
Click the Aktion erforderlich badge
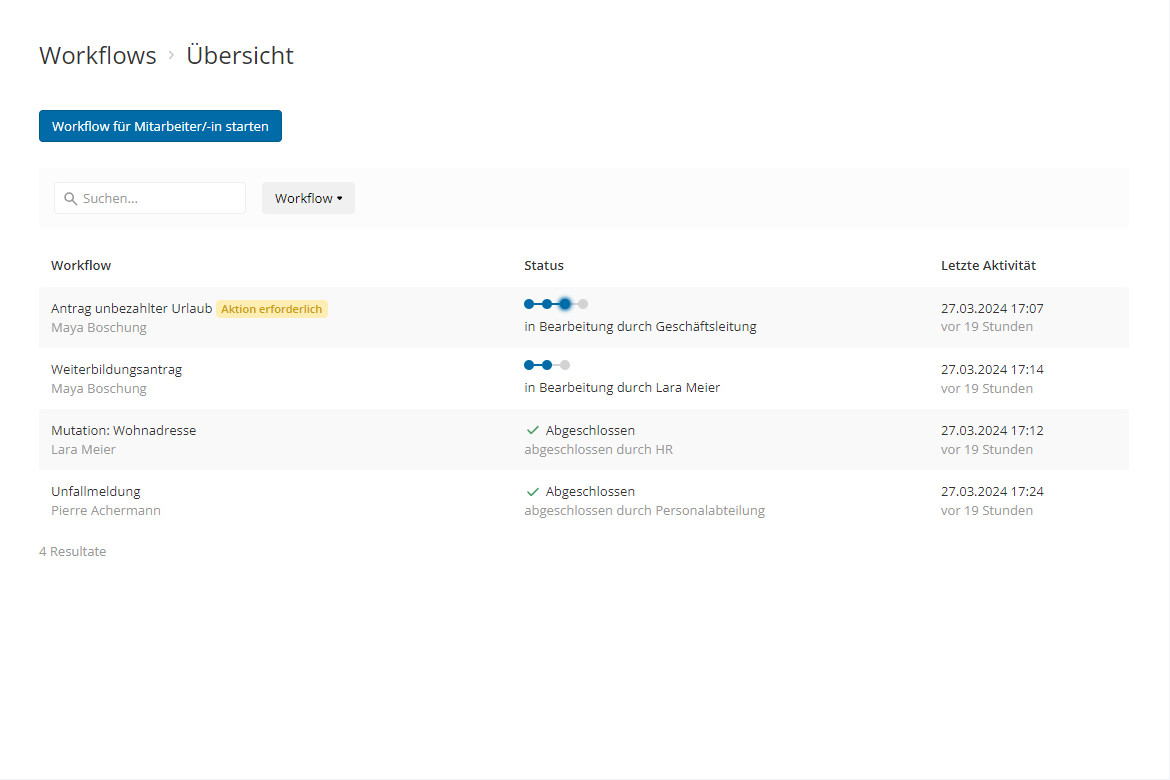click(272, 309)
